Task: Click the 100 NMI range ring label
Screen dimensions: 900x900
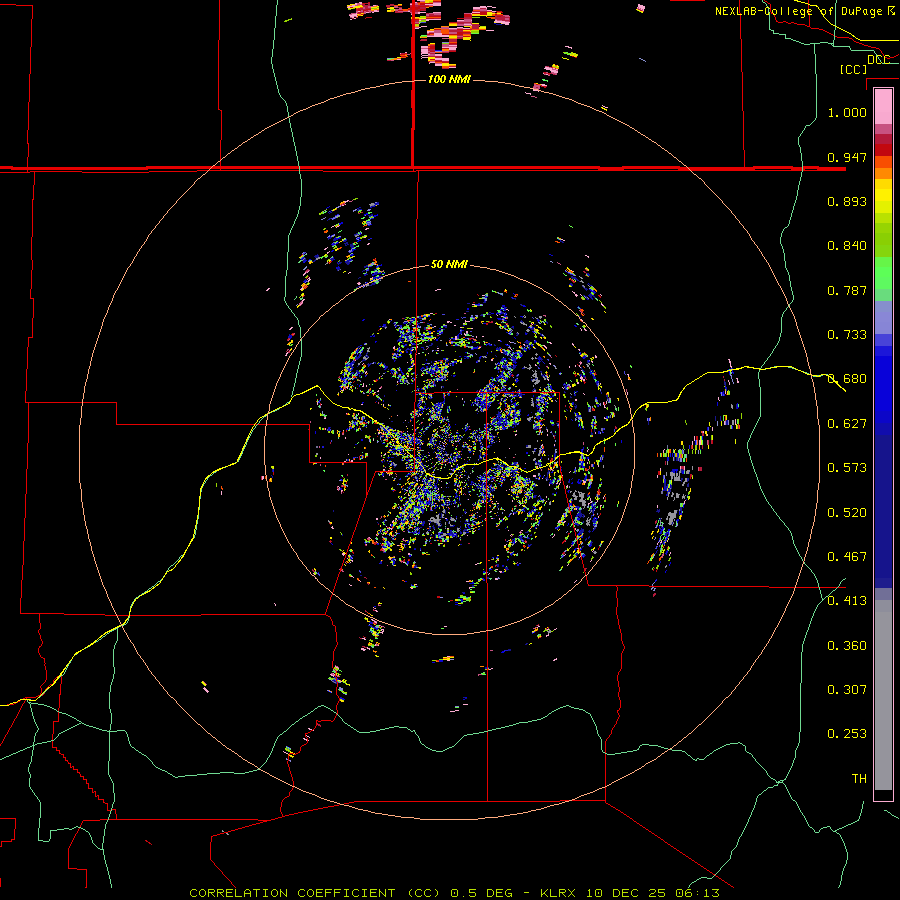Action: (449, 79)
